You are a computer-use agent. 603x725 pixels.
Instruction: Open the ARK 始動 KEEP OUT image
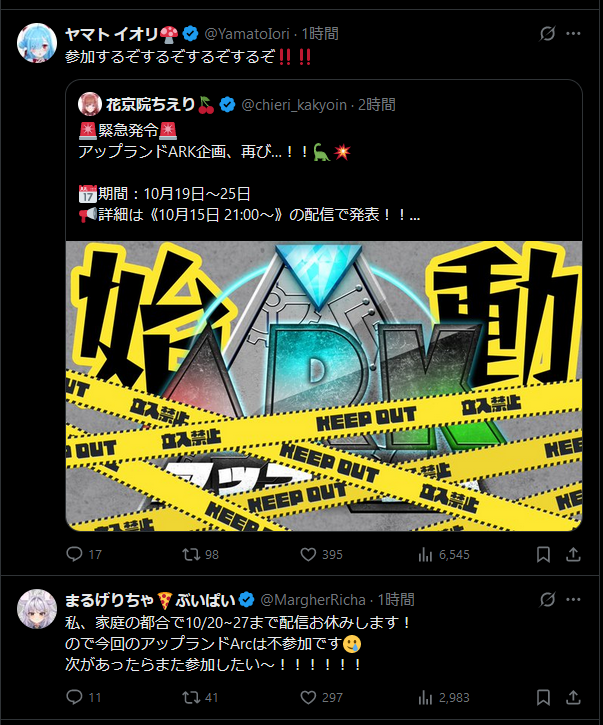click(324, 386)
